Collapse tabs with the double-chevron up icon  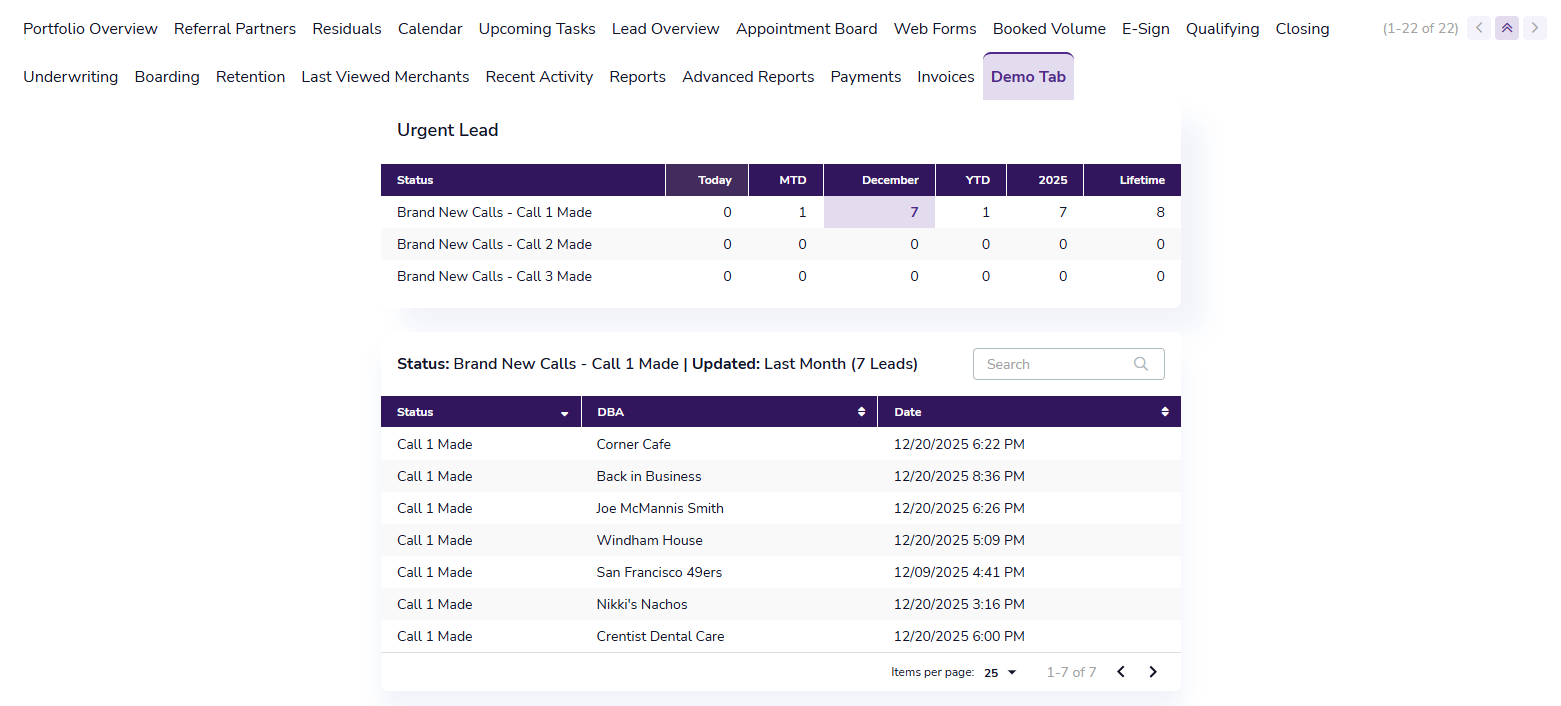point(1507,29)
